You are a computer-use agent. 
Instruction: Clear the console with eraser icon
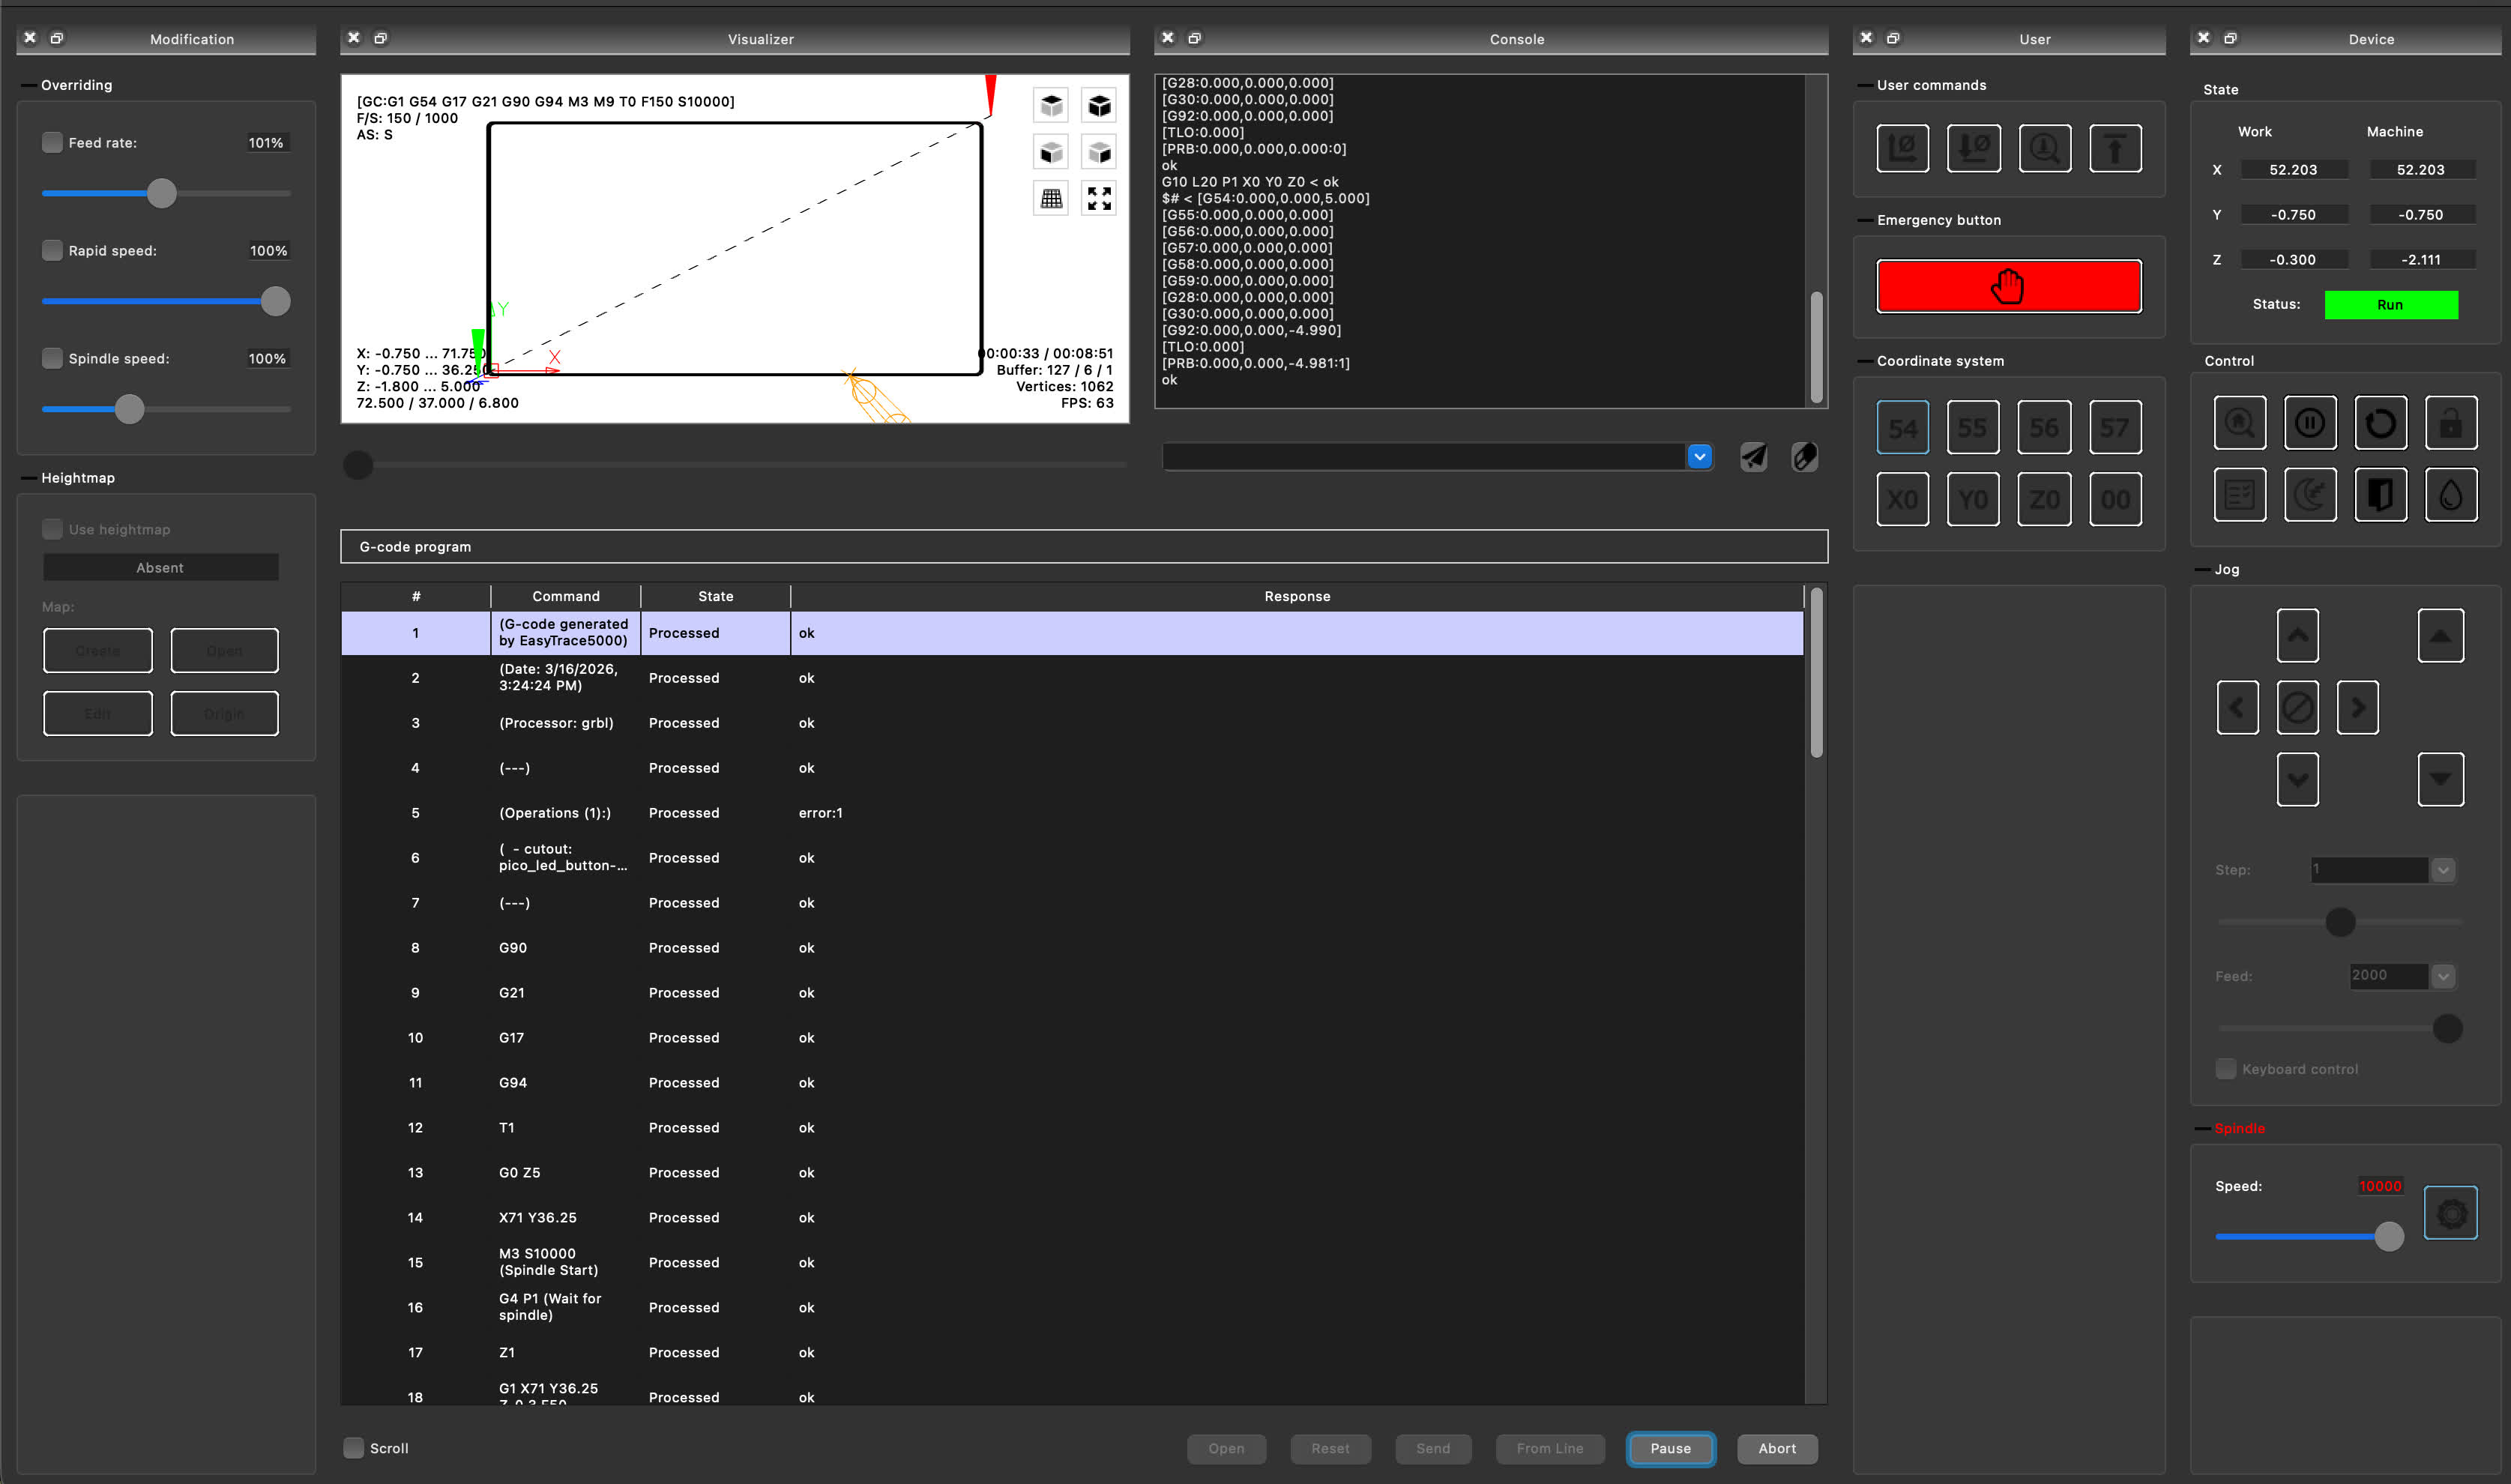pos(1805,457)
